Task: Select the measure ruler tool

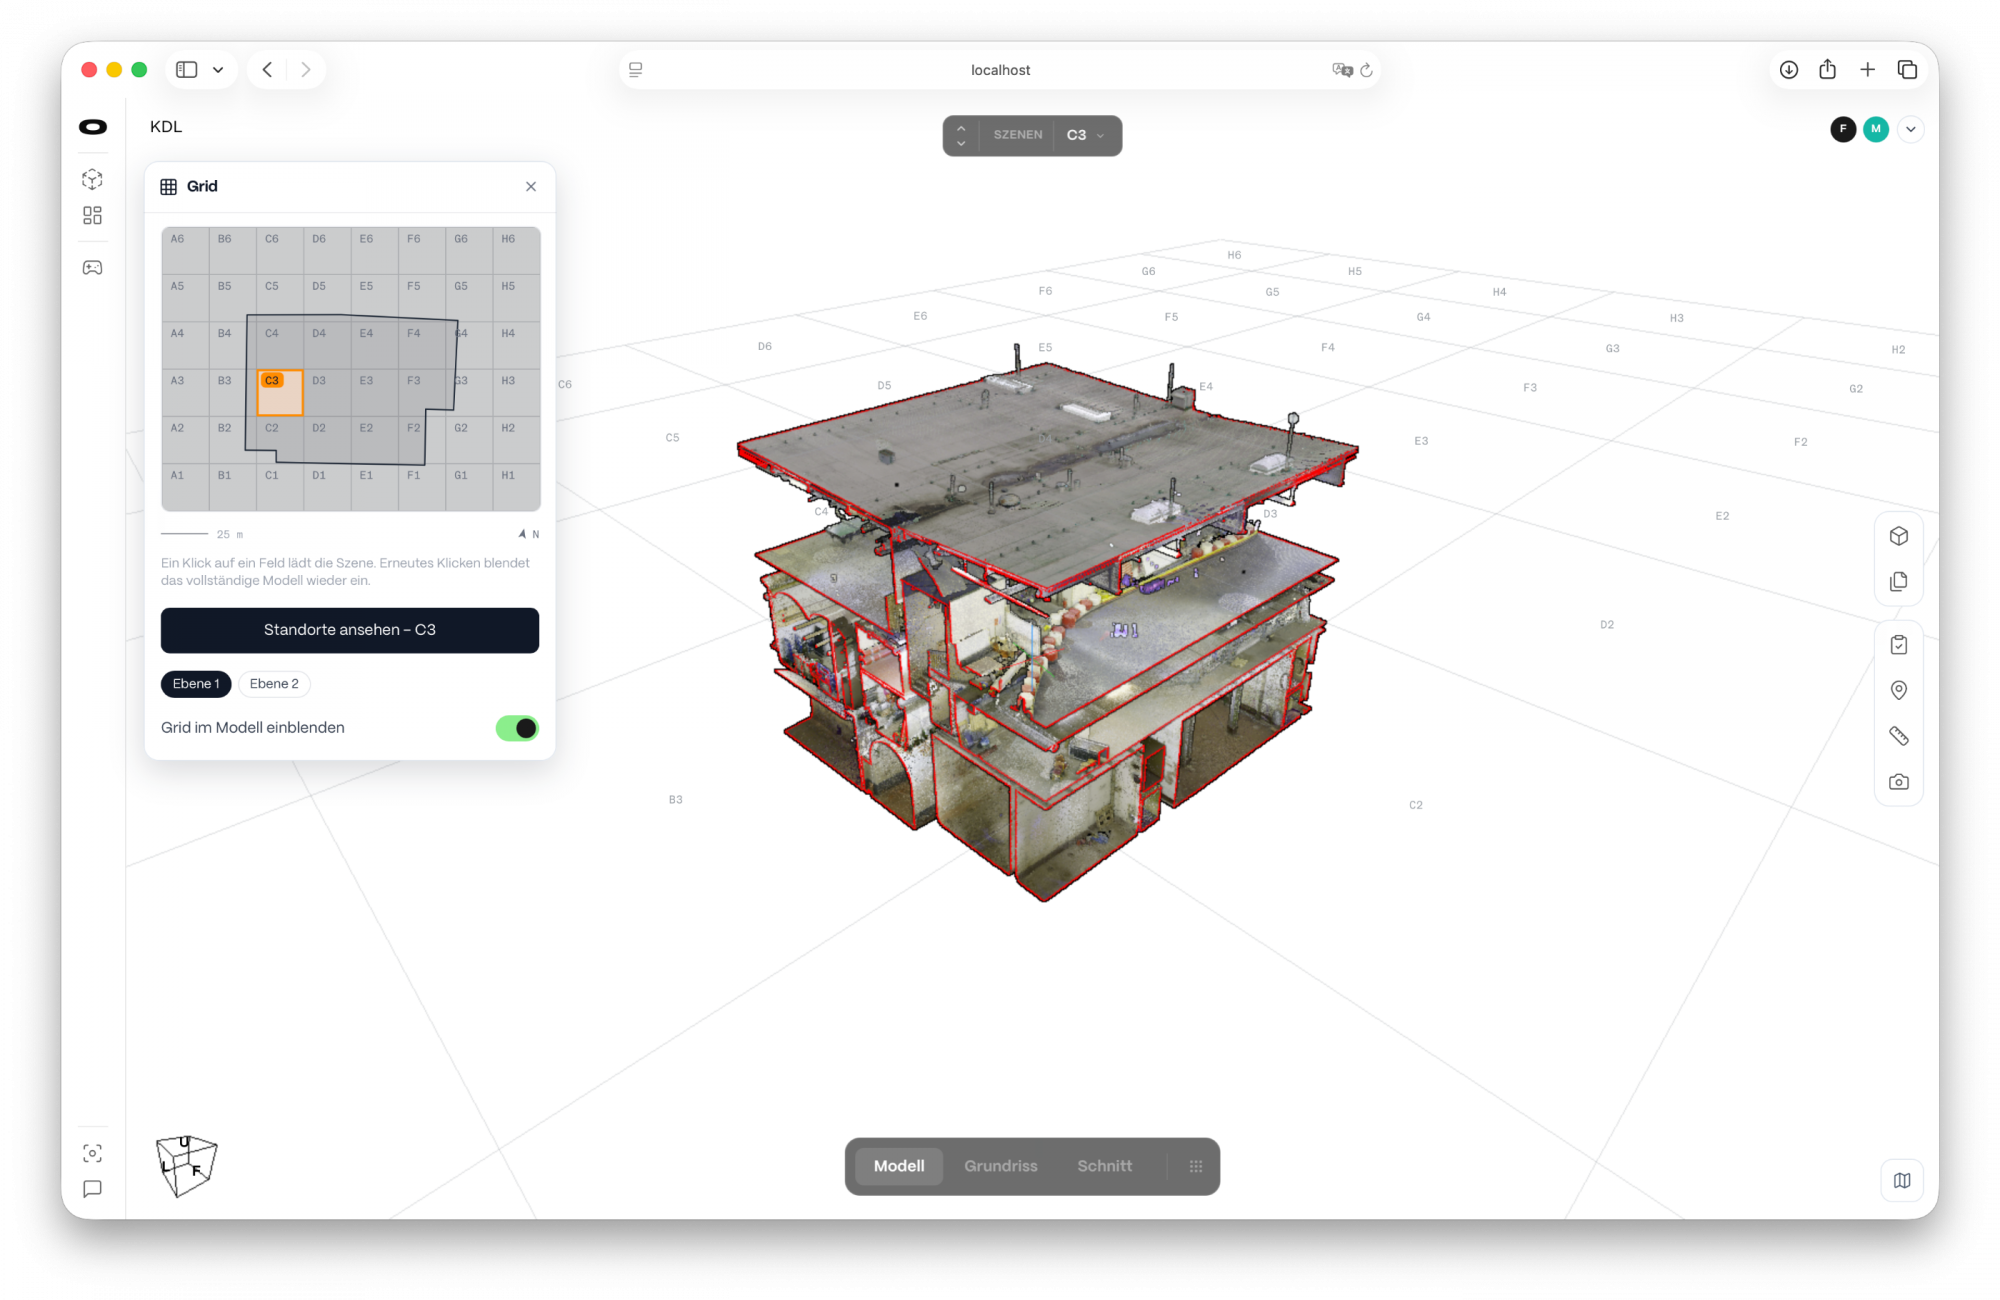Action: tap(1898, 736)
